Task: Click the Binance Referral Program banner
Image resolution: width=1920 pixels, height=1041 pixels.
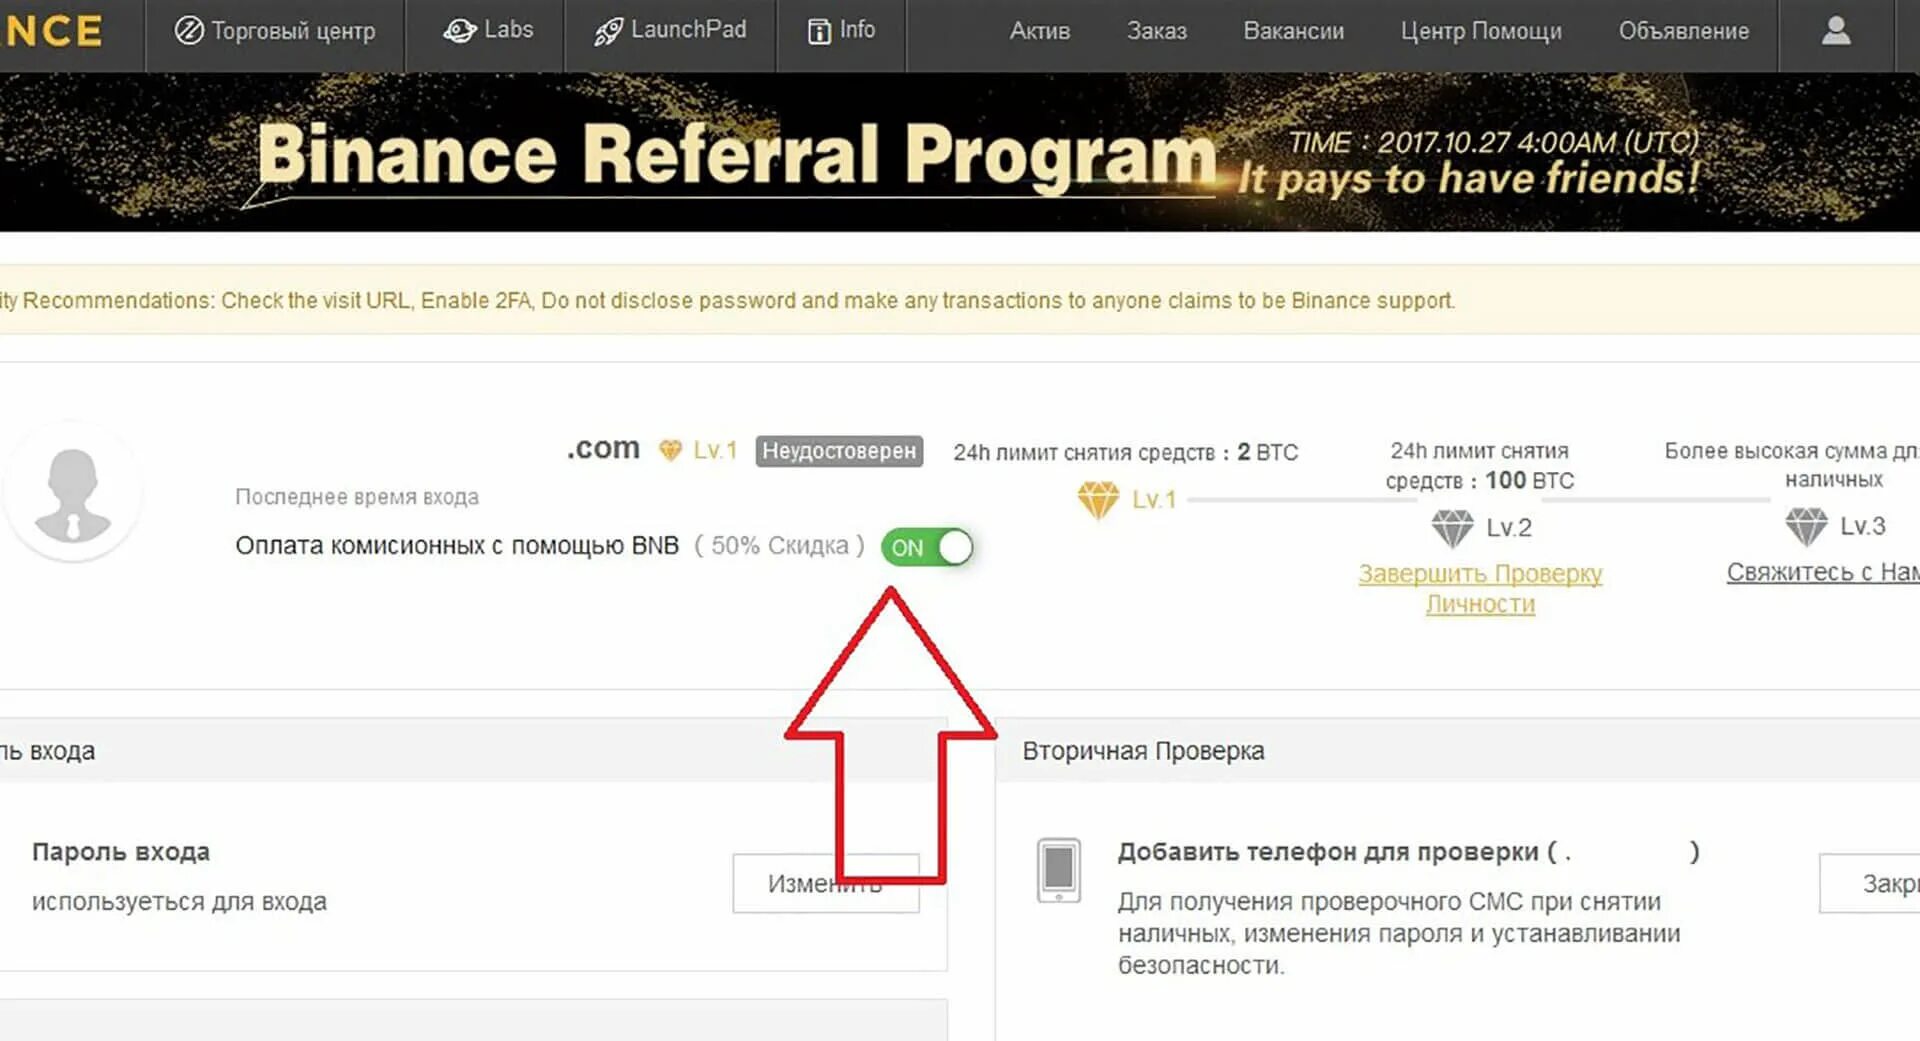Action: point(960,152)
